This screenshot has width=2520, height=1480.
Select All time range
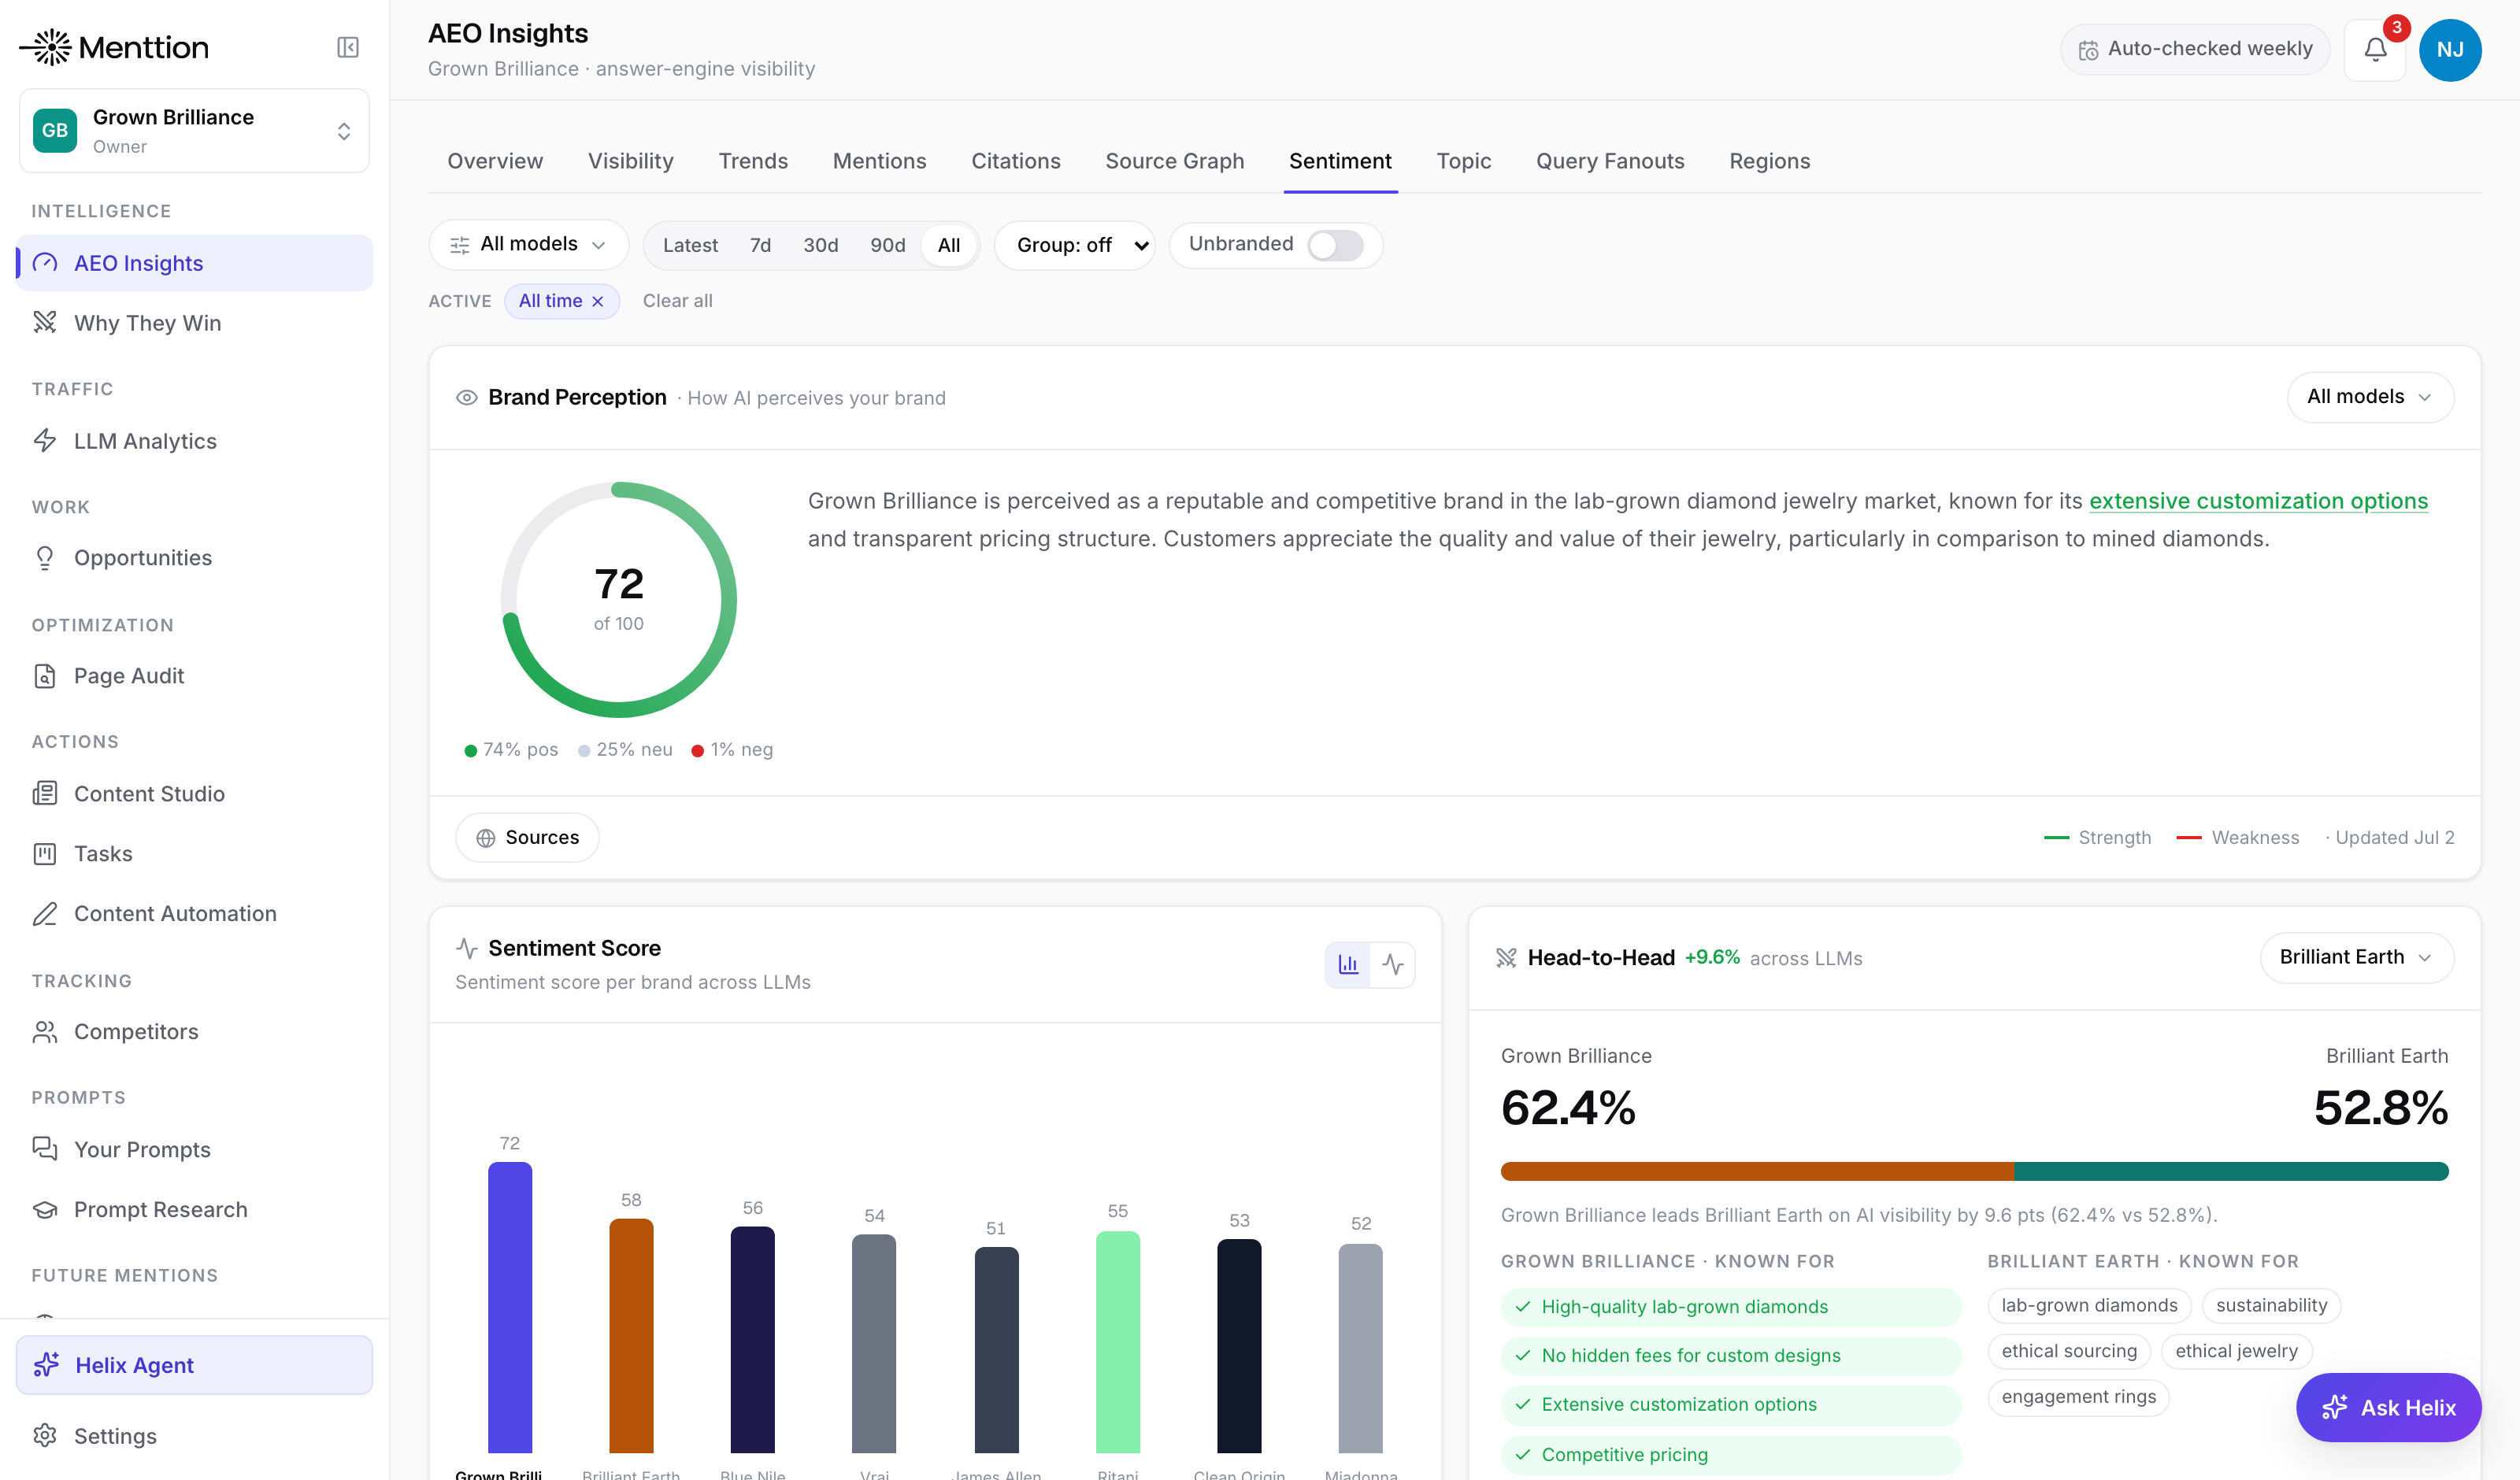pos(948,245)
